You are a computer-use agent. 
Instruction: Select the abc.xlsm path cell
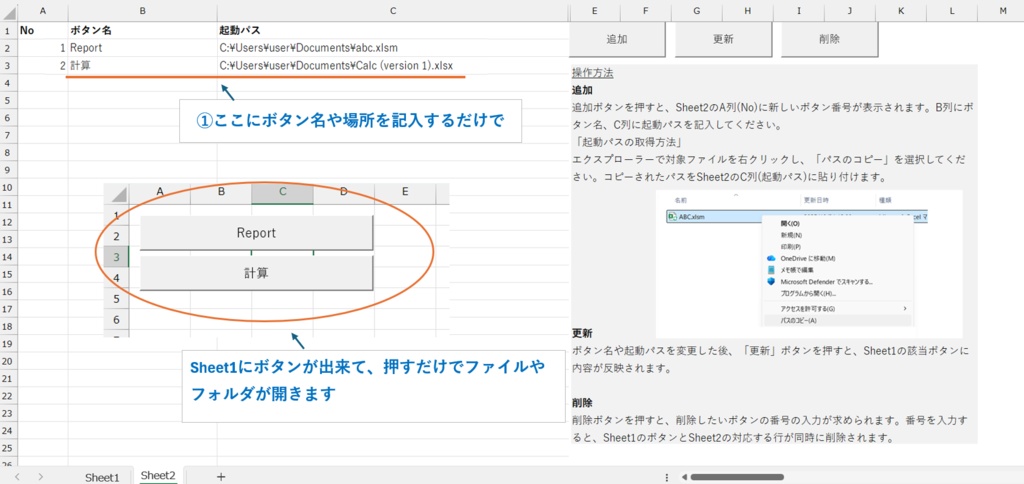coord(392,48)
